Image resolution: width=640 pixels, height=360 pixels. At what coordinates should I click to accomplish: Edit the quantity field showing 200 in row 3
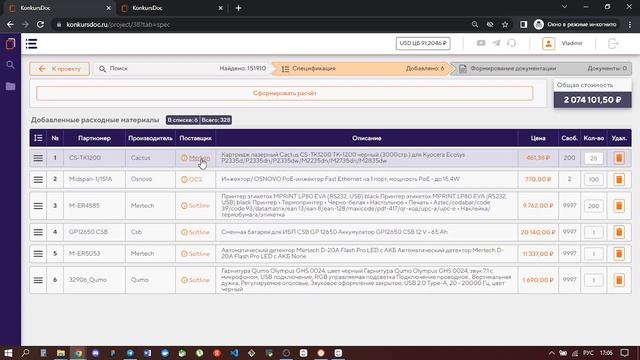coord(593,206)
